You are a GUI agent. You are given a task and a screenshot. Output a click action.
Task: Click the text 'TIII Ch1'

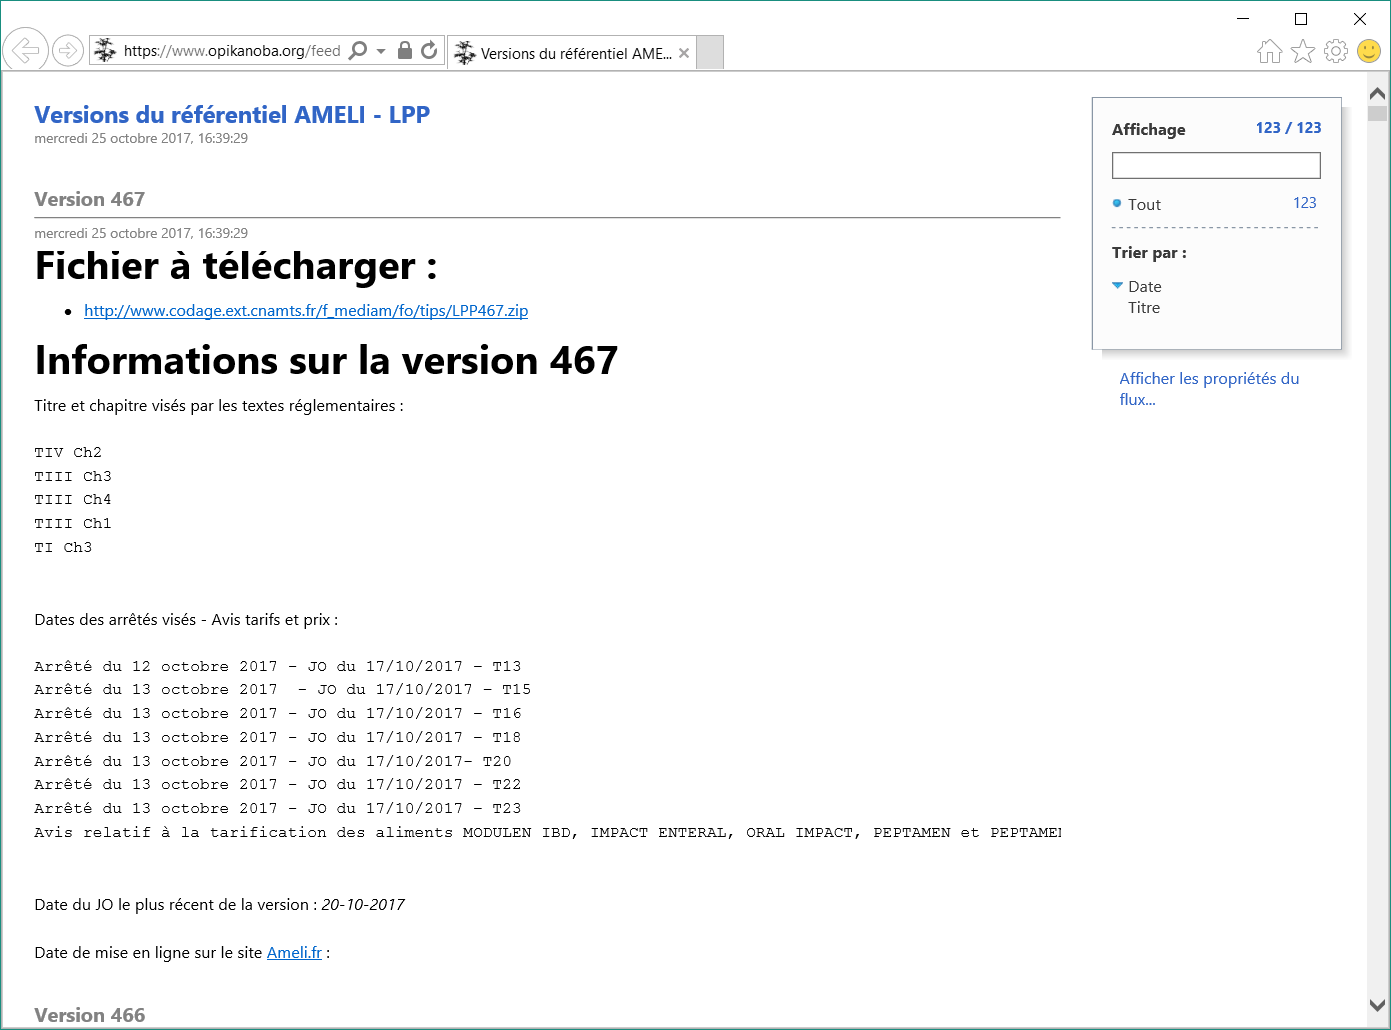click(73, 524)
